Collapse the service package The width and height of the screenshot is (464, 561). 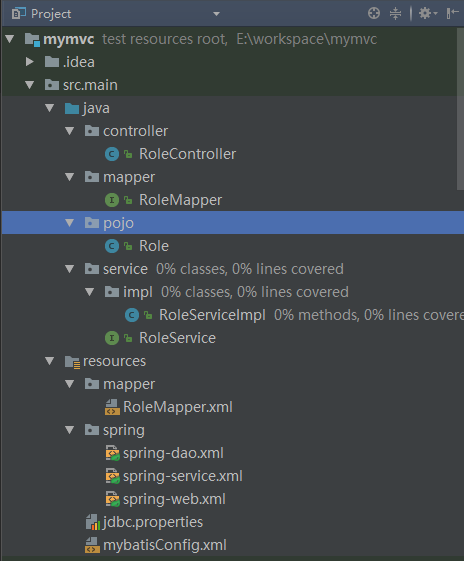[70, 269]
